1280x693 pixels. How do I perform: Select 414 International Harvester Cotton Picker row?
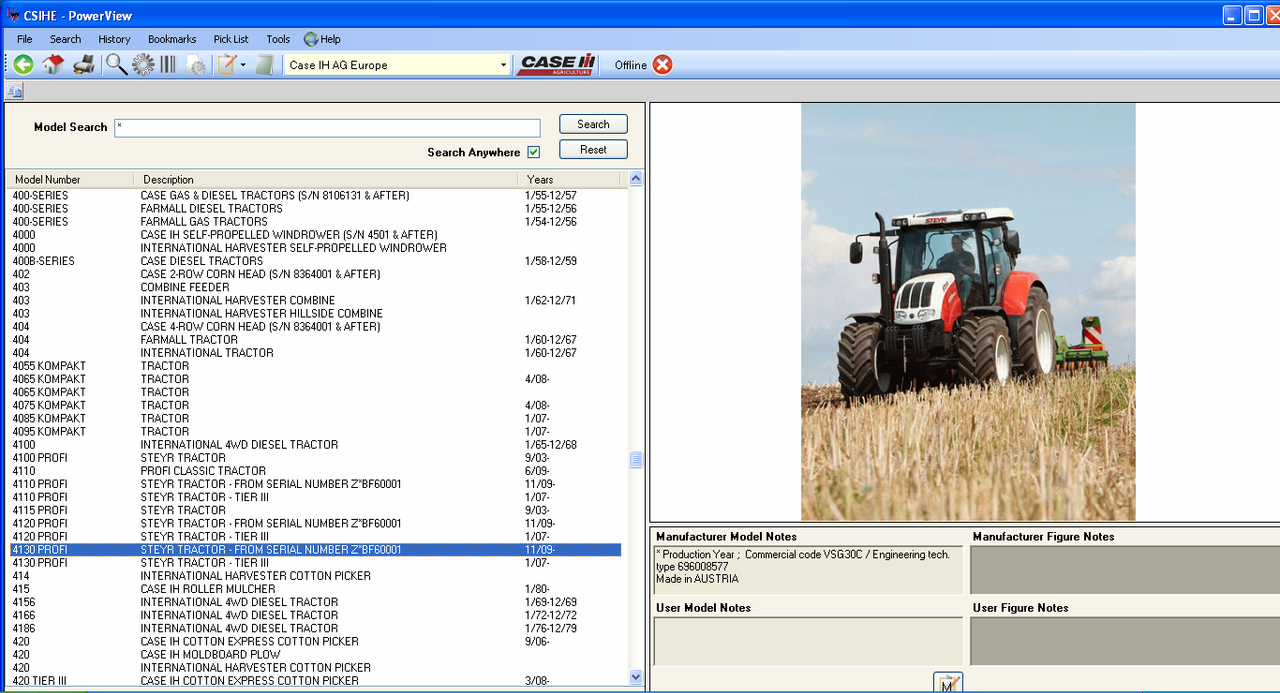pyautogui.click(x=314, y=576)
